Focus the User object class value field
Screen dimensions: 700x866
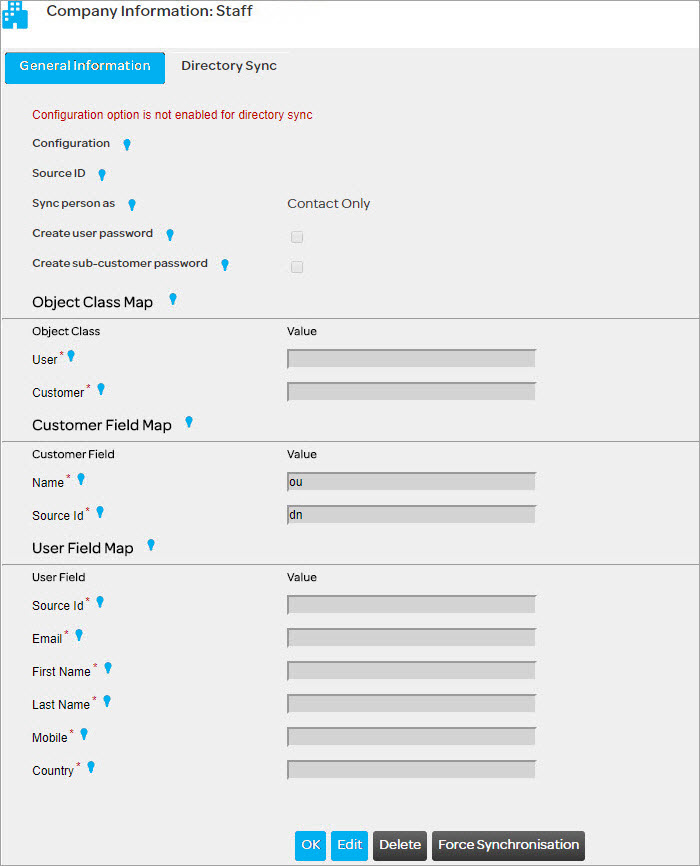(x=411, y=359)
